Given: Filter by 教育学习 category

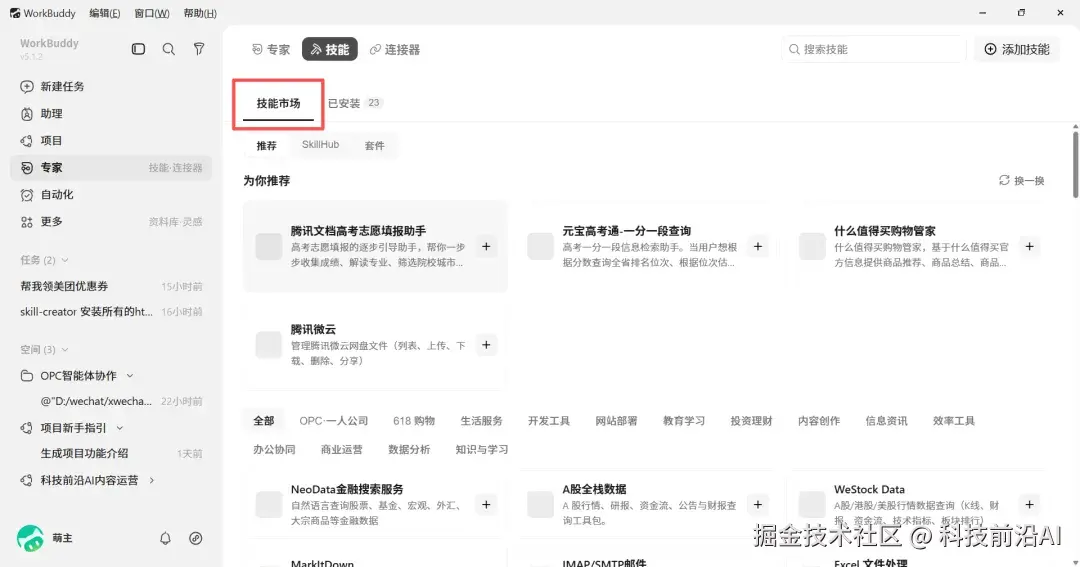Looking at the screenshot, I should pos(684,421).
